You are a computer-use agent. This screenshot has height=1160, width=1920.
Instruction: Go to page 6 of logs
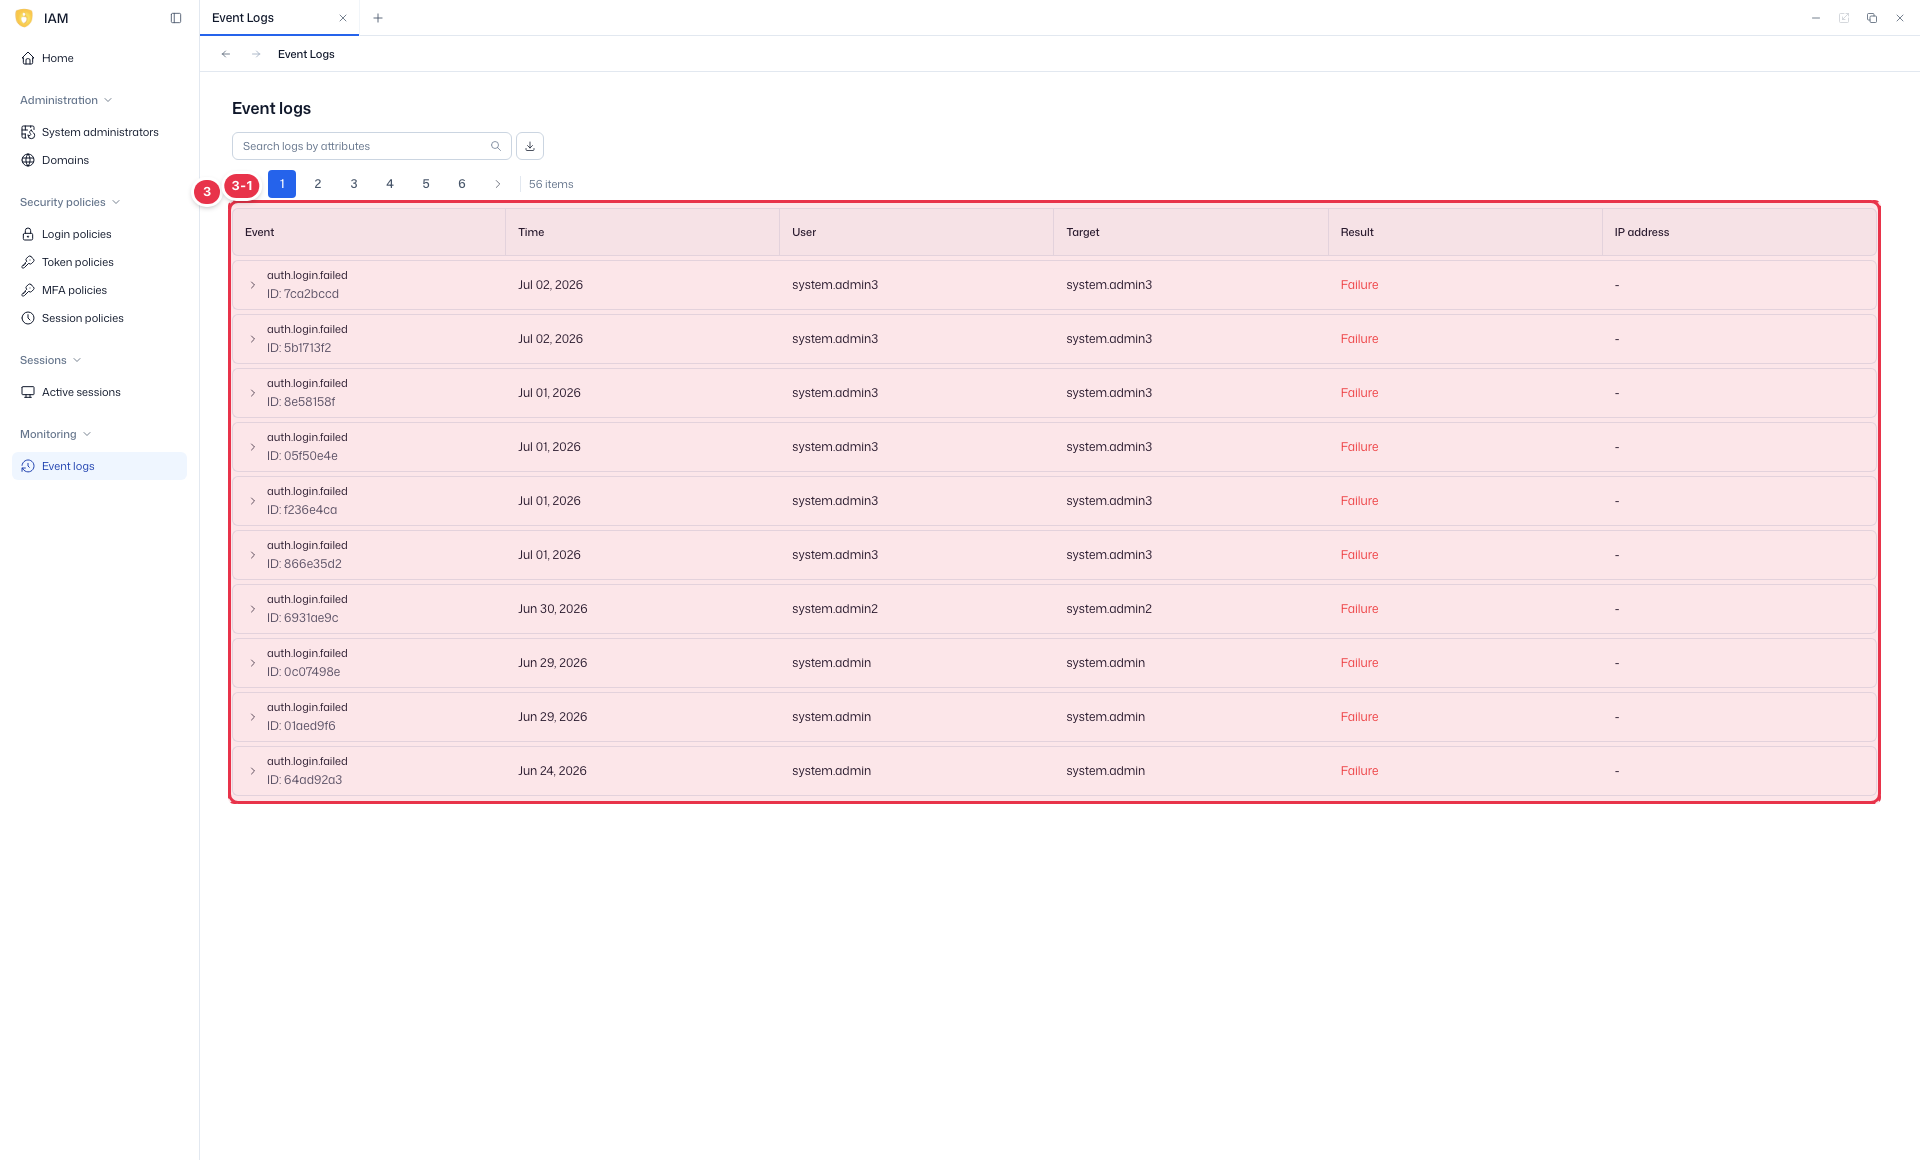tap(462, 184)
